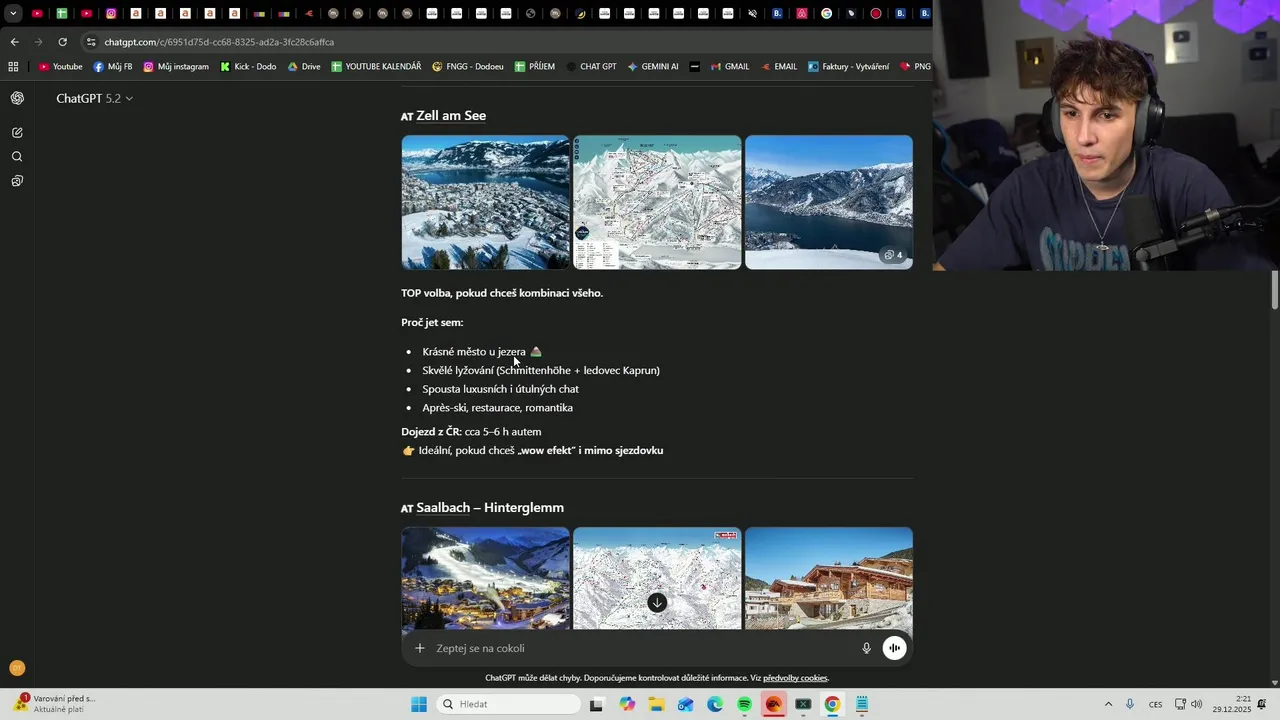Open Spotify from the taskbar
This screenshot has width=1280, height=720.
[x=744, y=704]
